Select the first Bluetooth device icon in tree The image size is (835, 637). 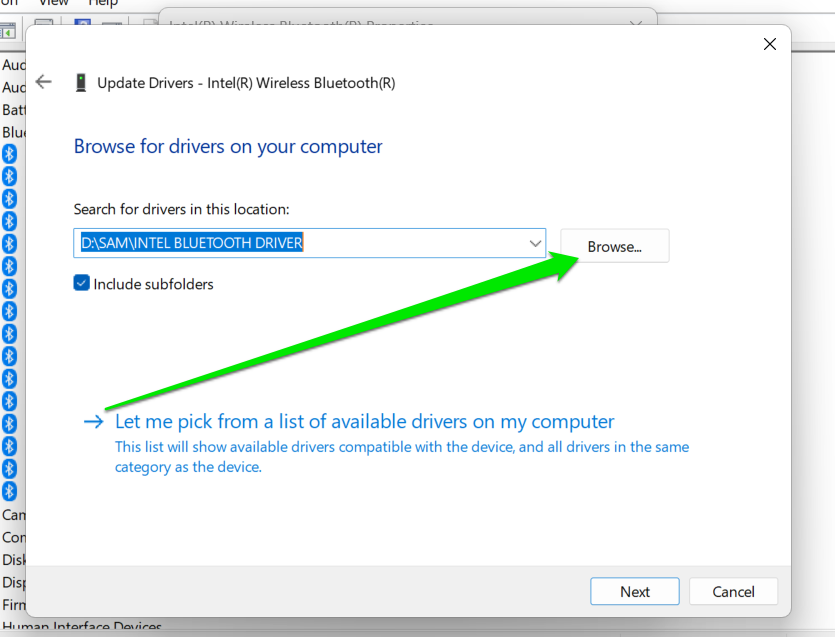10,154
